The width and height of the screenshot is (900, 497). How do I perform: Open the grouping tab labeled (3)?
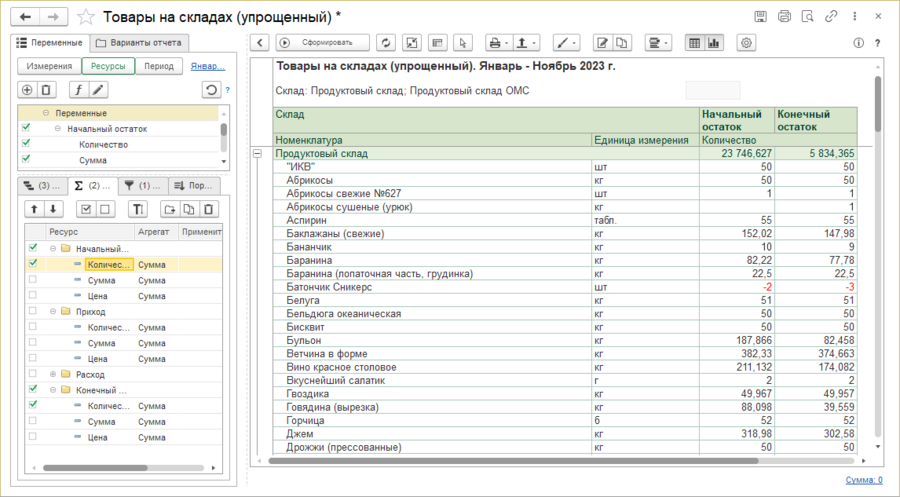click(x=42, y=185)
